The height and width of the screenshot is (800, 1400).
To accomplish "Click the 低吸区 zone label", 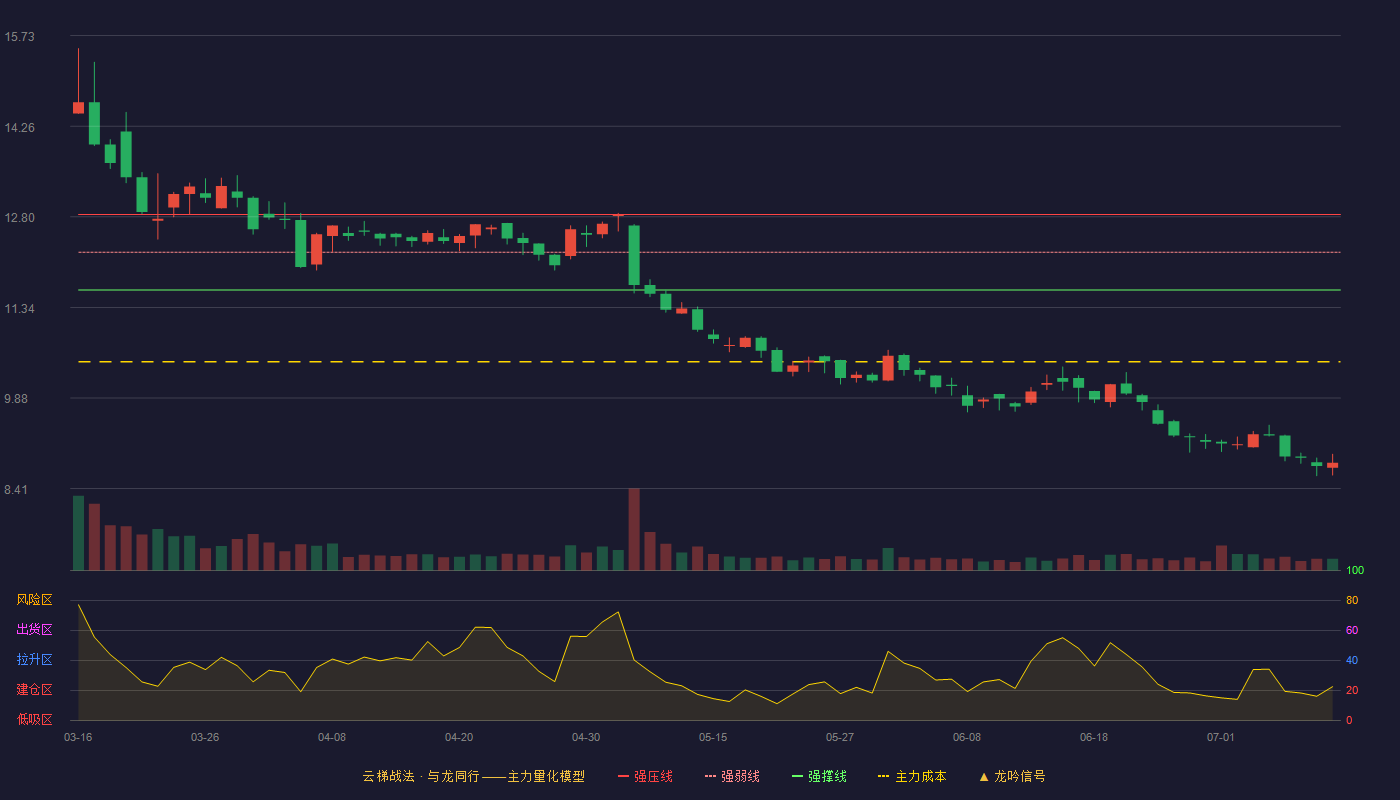I will [x=34, y=719].
